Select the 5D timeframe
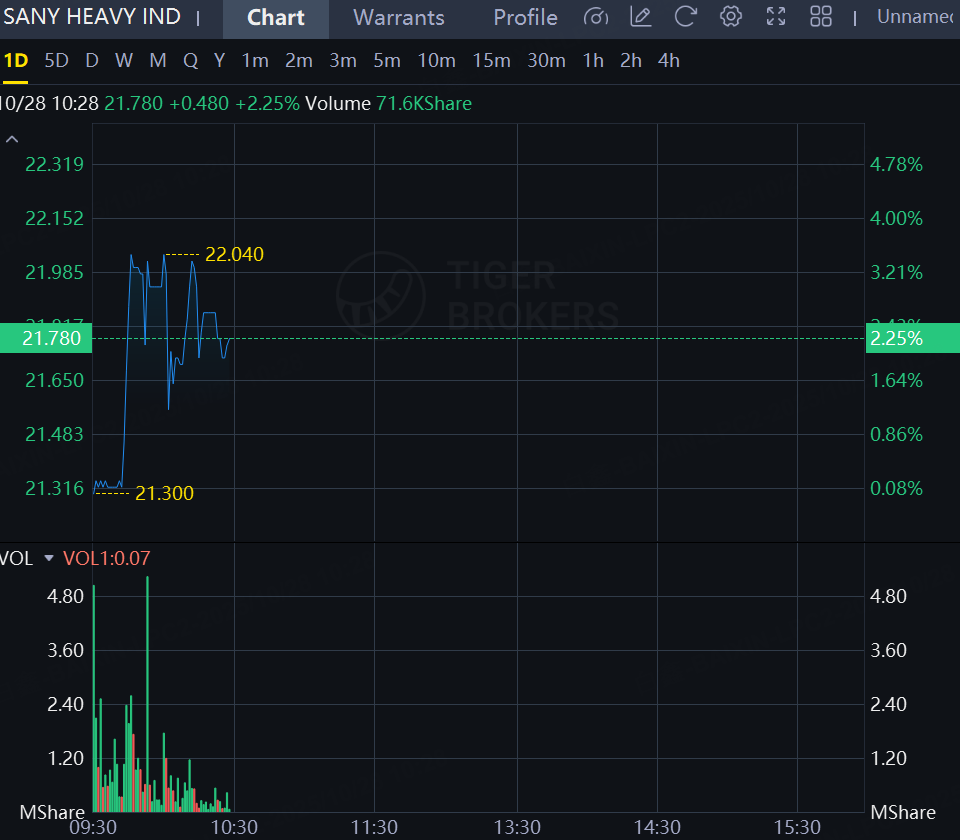This screenshot has height=840, width=960. (x=56, y=61)
